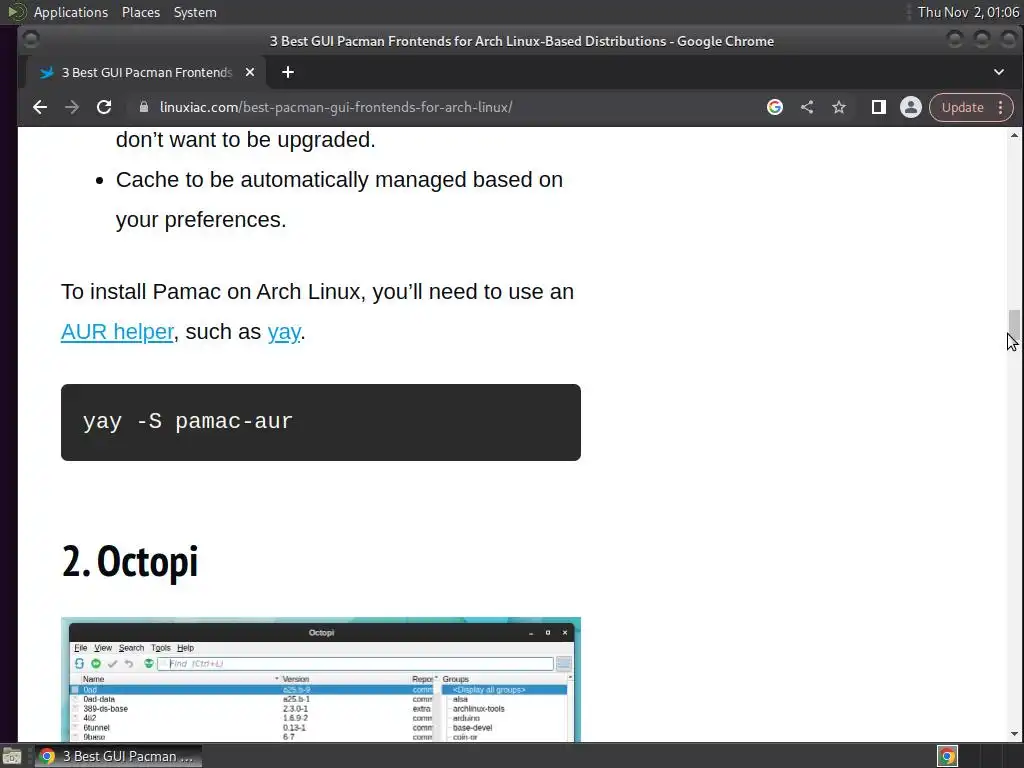Select the Chrome taskbar window button
1024x768 pixels.
point(118,756)
